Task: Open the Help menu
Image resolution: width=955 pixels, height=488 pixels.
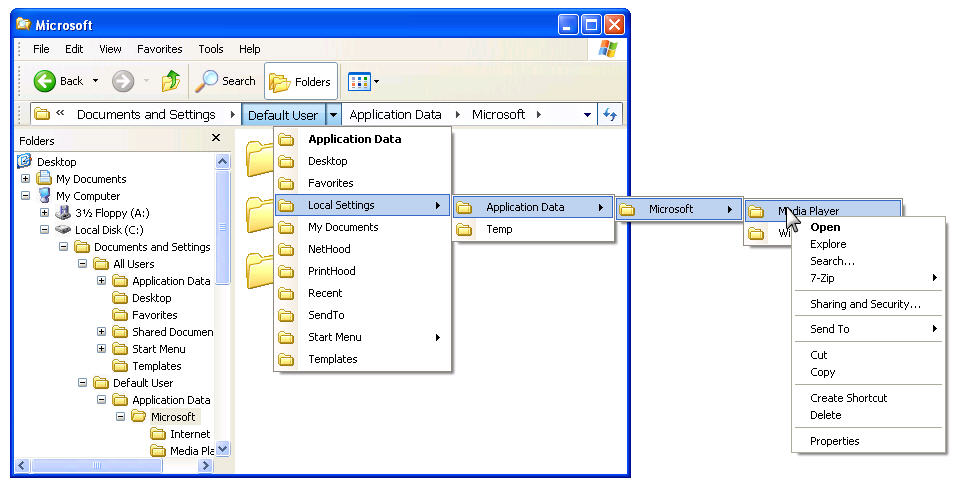Action: point(250,49)
